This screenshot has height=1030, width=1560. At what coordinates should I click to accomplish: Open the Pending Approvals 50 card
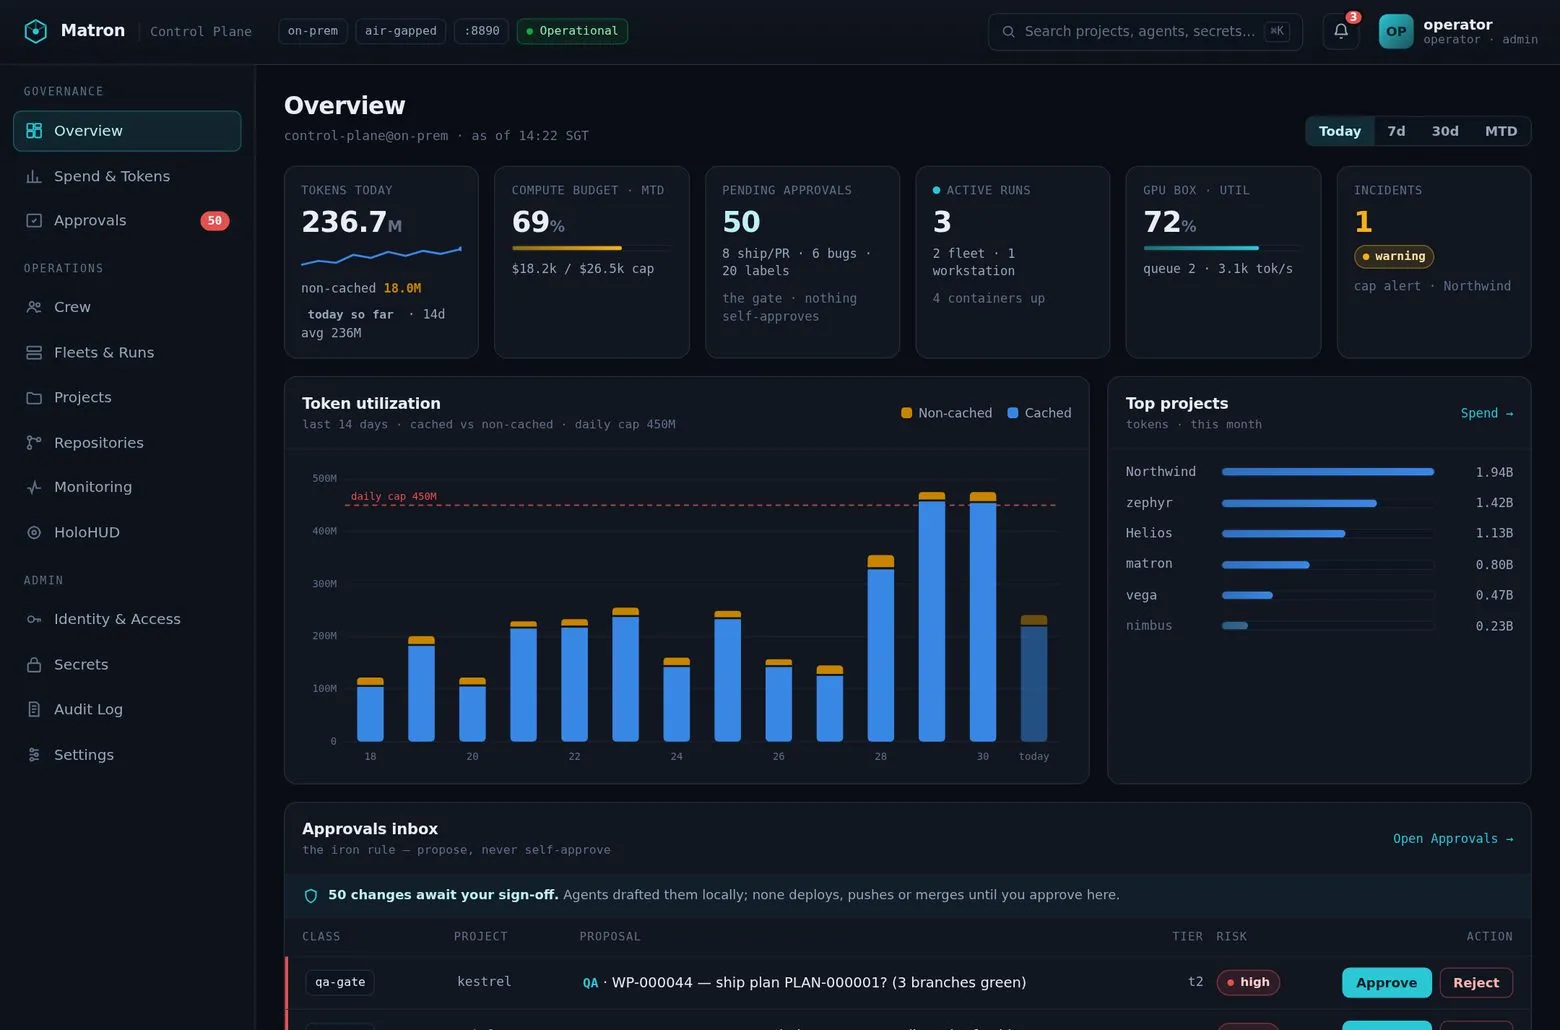pos(802,262)
